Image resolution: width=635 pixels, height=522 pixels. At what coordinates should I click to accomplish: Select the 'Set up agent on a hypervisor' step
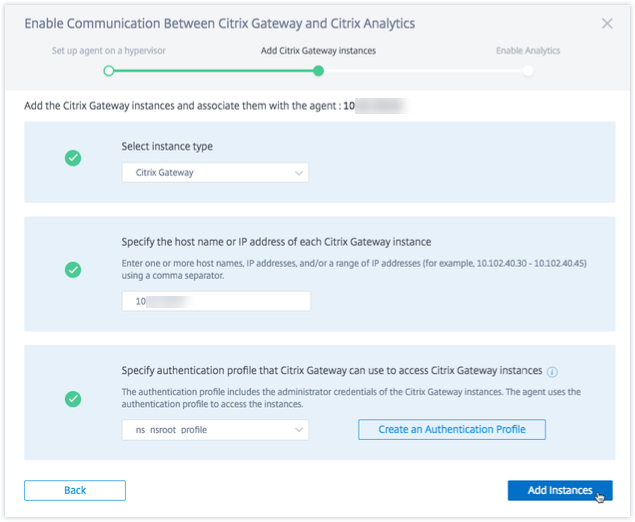[108, 50]
